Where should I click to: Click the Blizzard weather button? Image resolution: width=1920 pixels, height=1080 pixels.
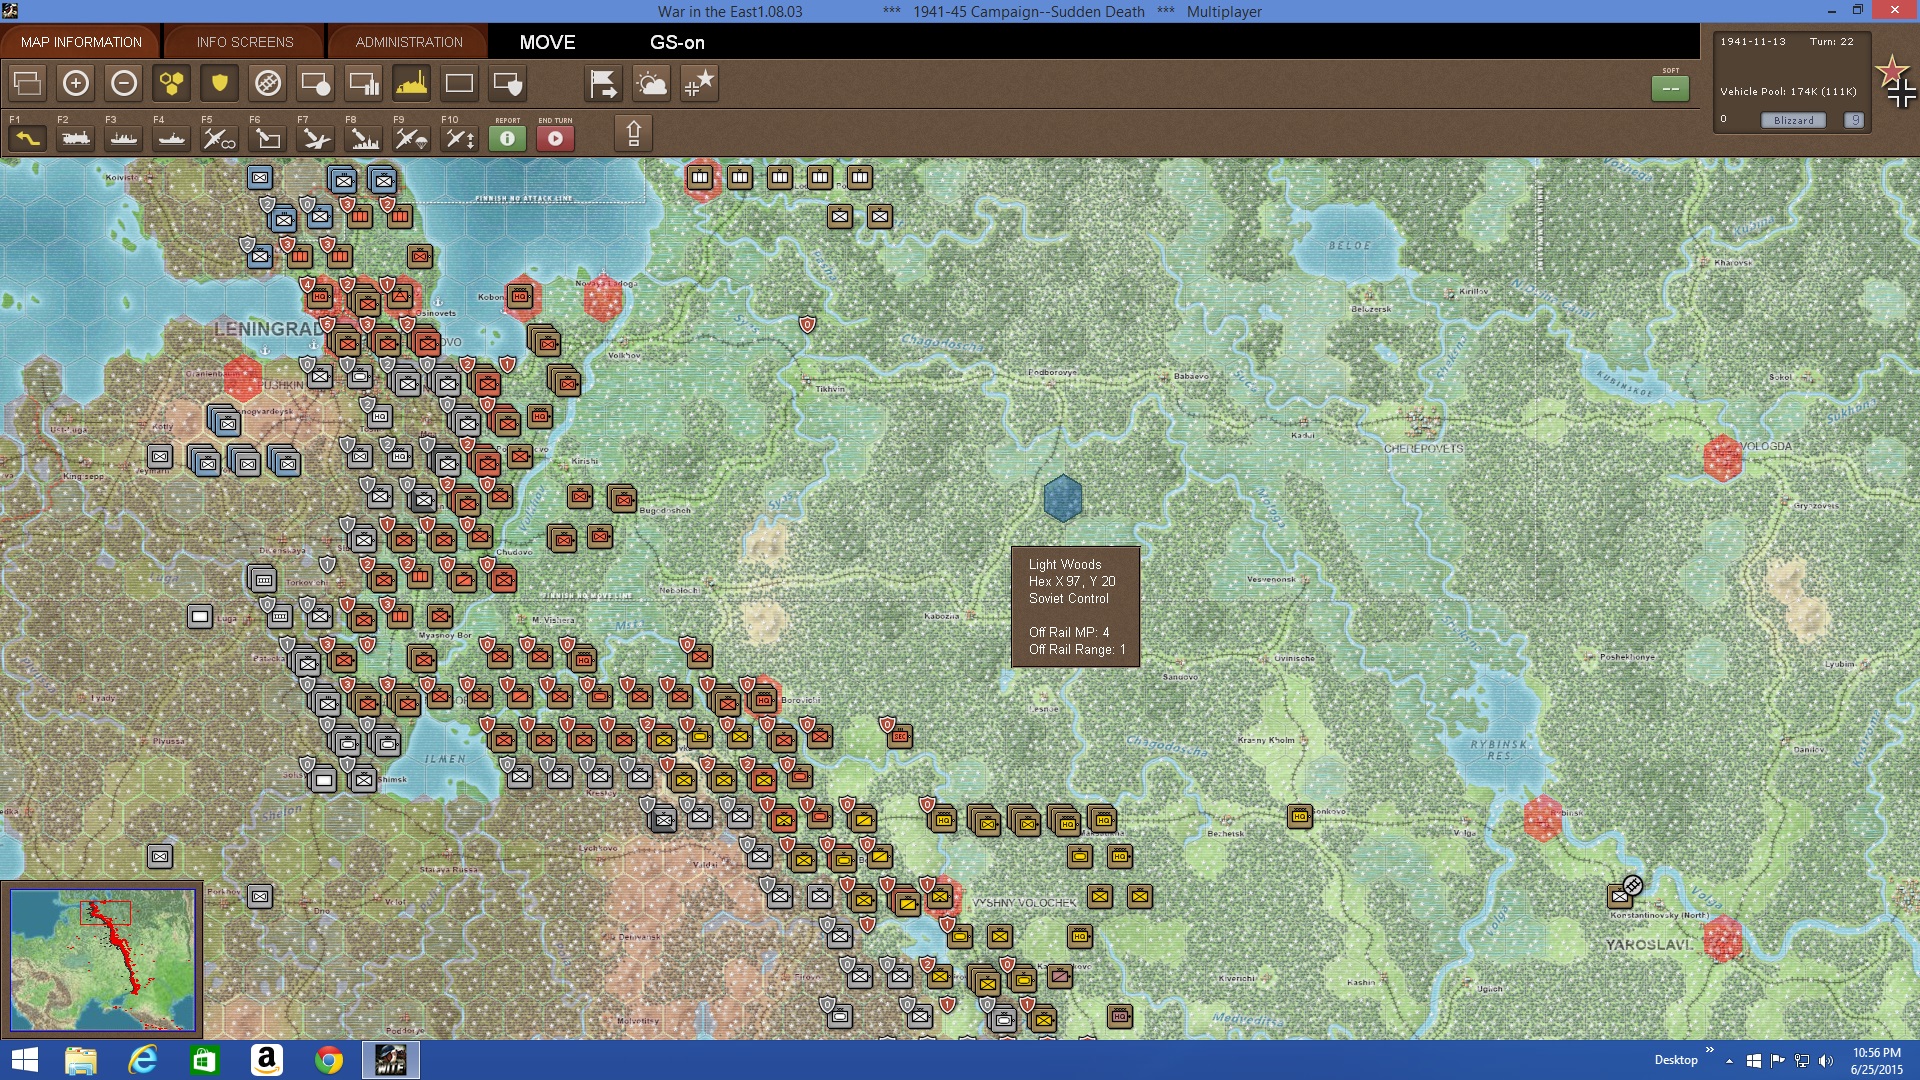pyautogui.click(x=1793, y=120)
